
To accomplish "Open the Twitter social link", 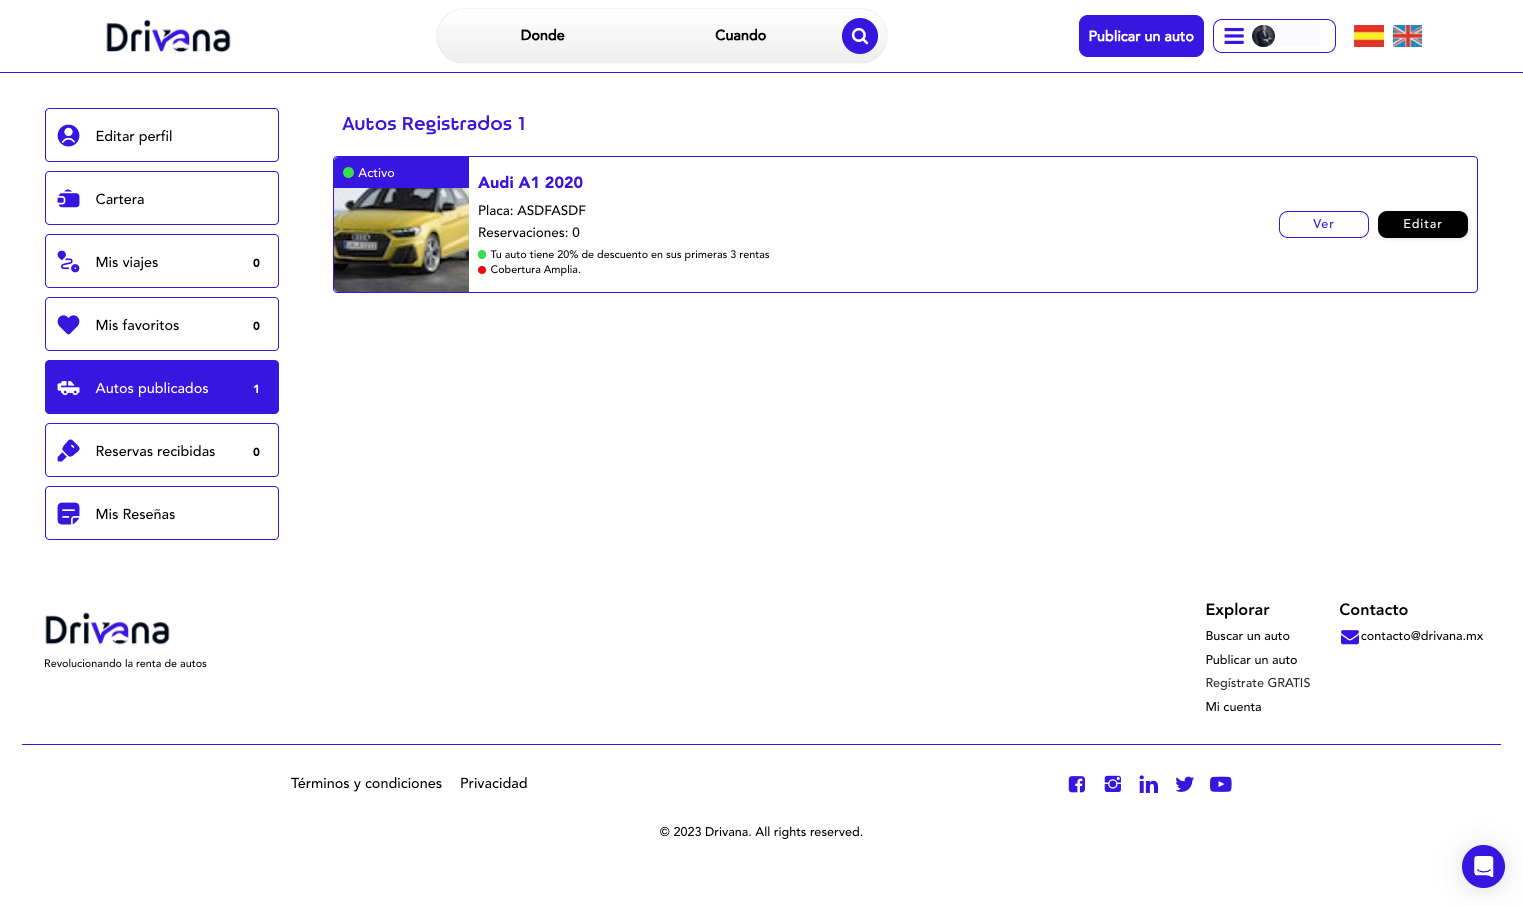I will click(x=1184, y=784).
